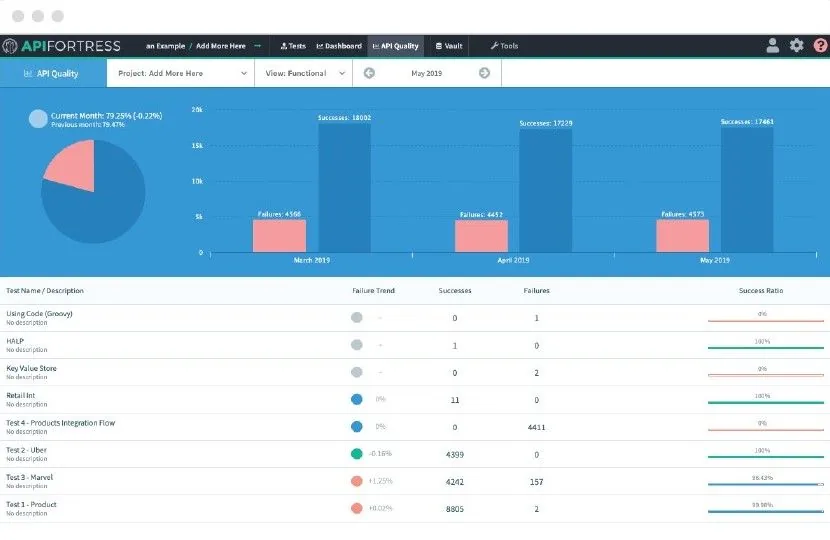Go to next month arrow

(x=484, y=73)
